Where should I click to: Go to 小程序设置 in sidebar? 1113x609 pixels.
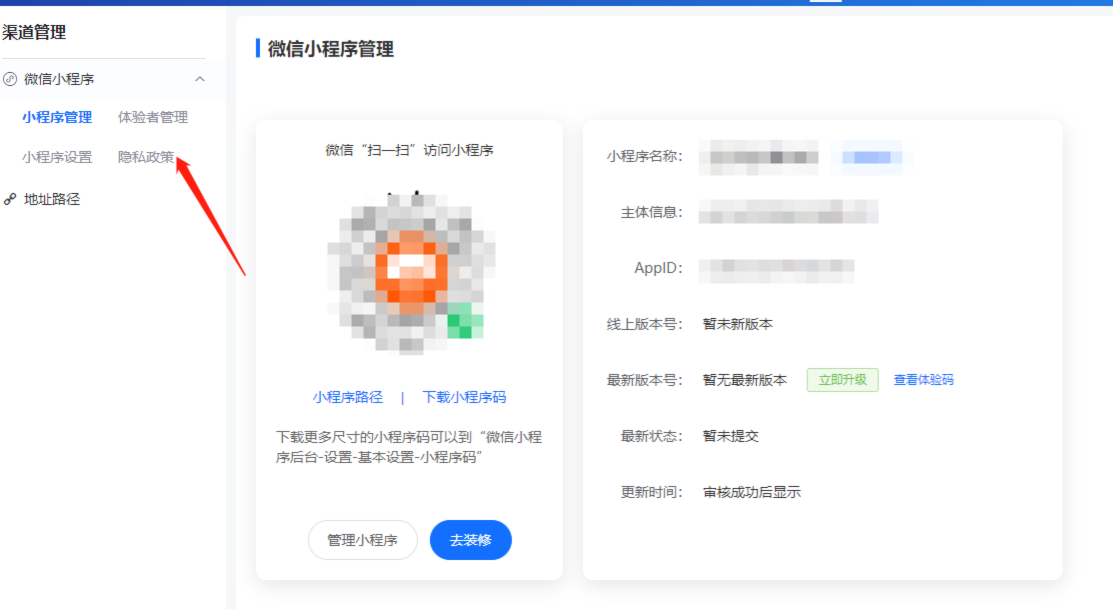57,157
